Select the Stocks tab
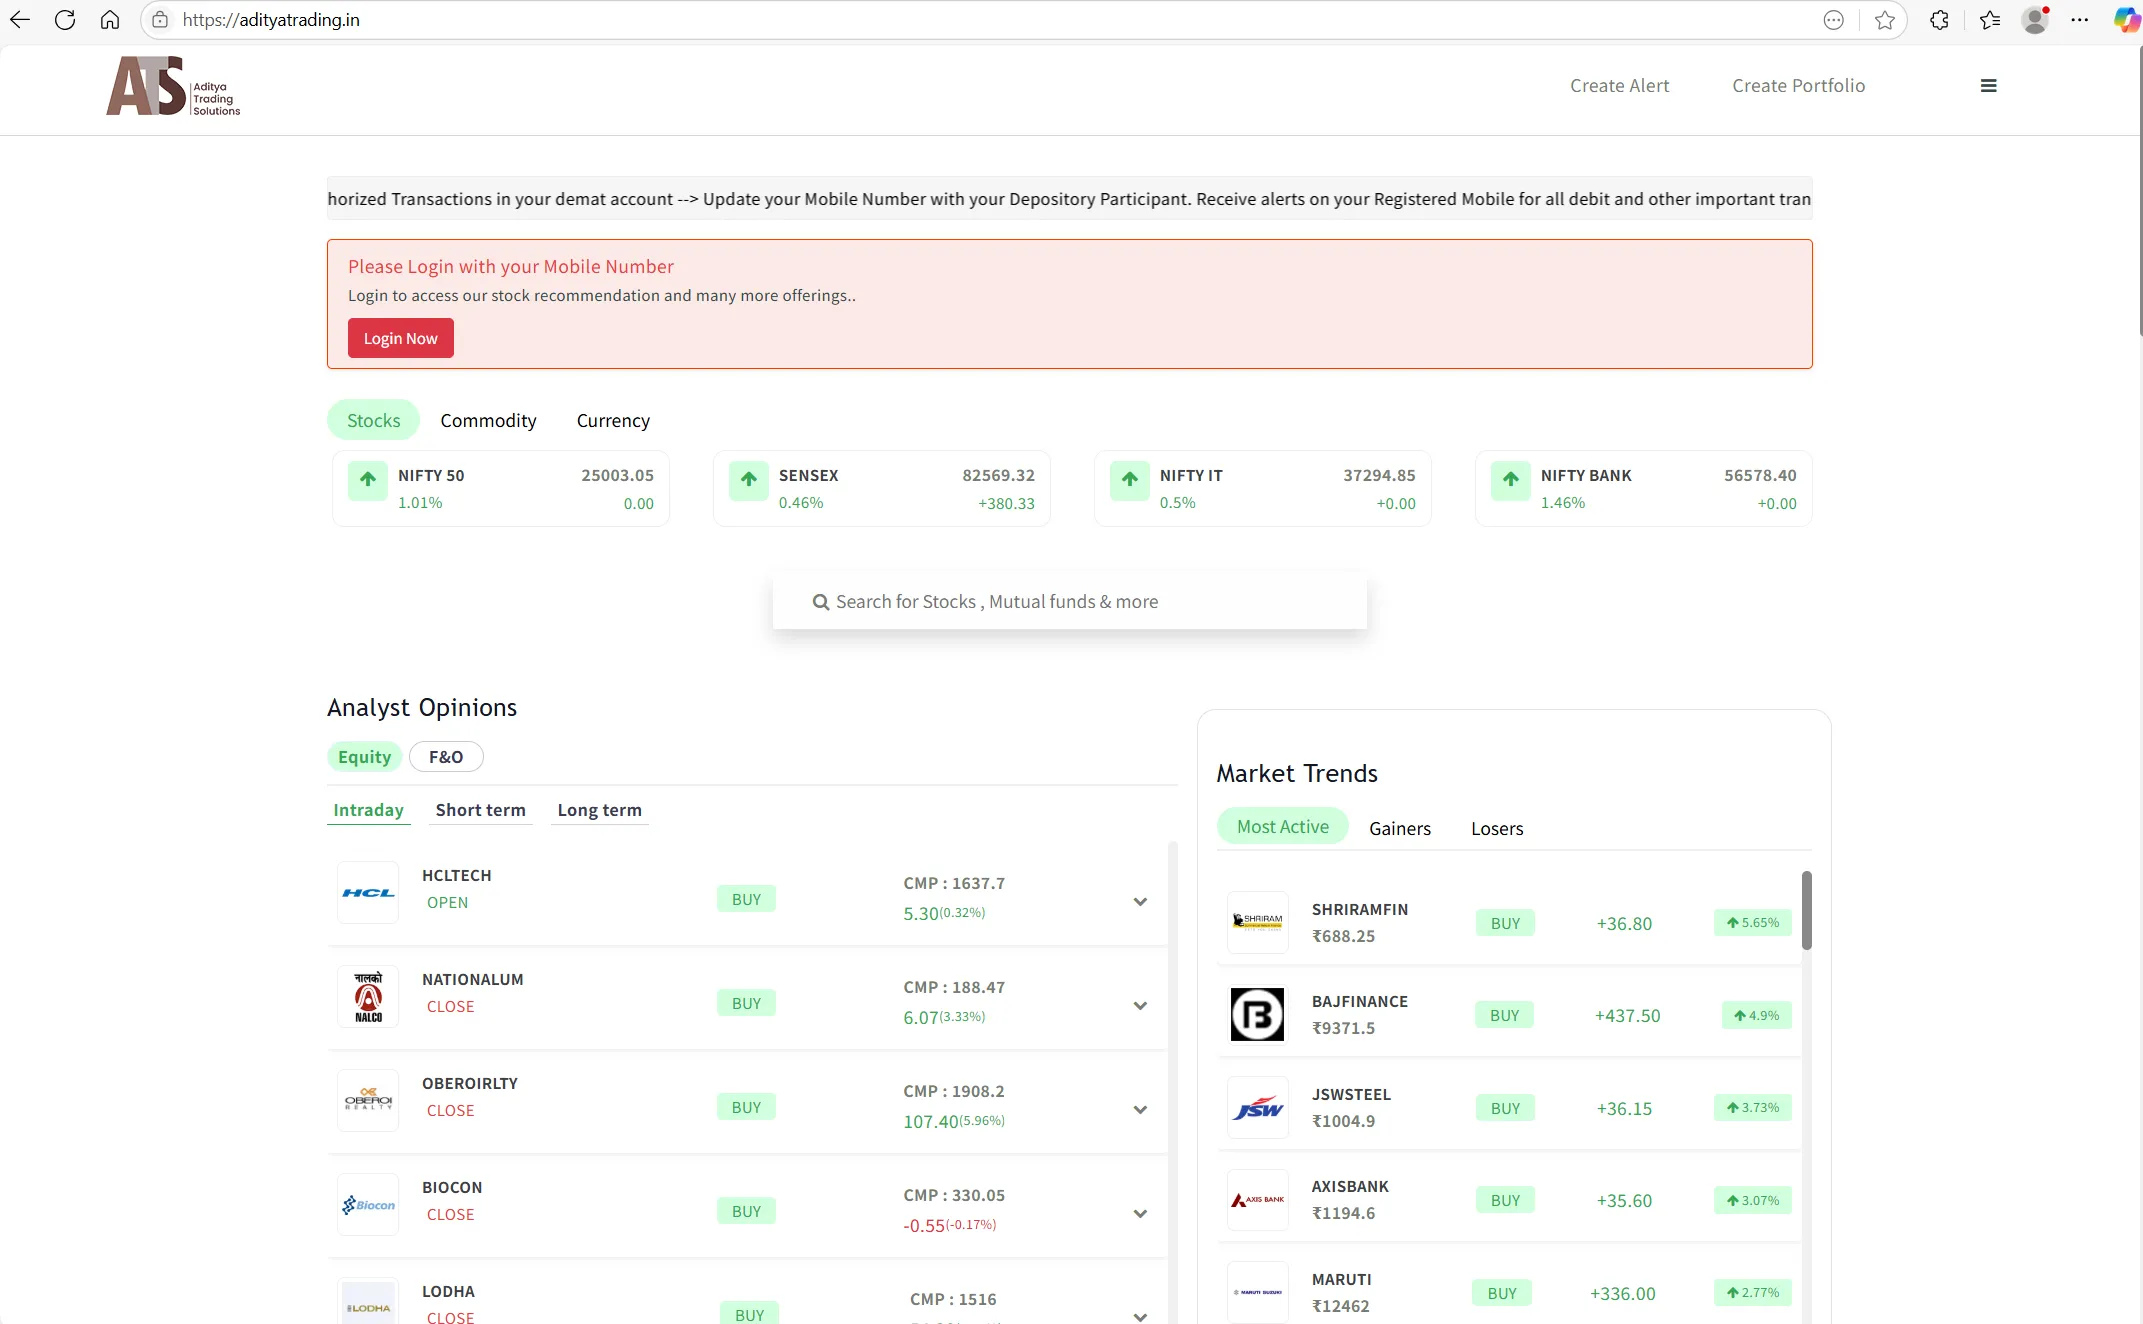The width and height of the screenshot is (2143, 1324). pyautogui.click(x=373, y=421)
